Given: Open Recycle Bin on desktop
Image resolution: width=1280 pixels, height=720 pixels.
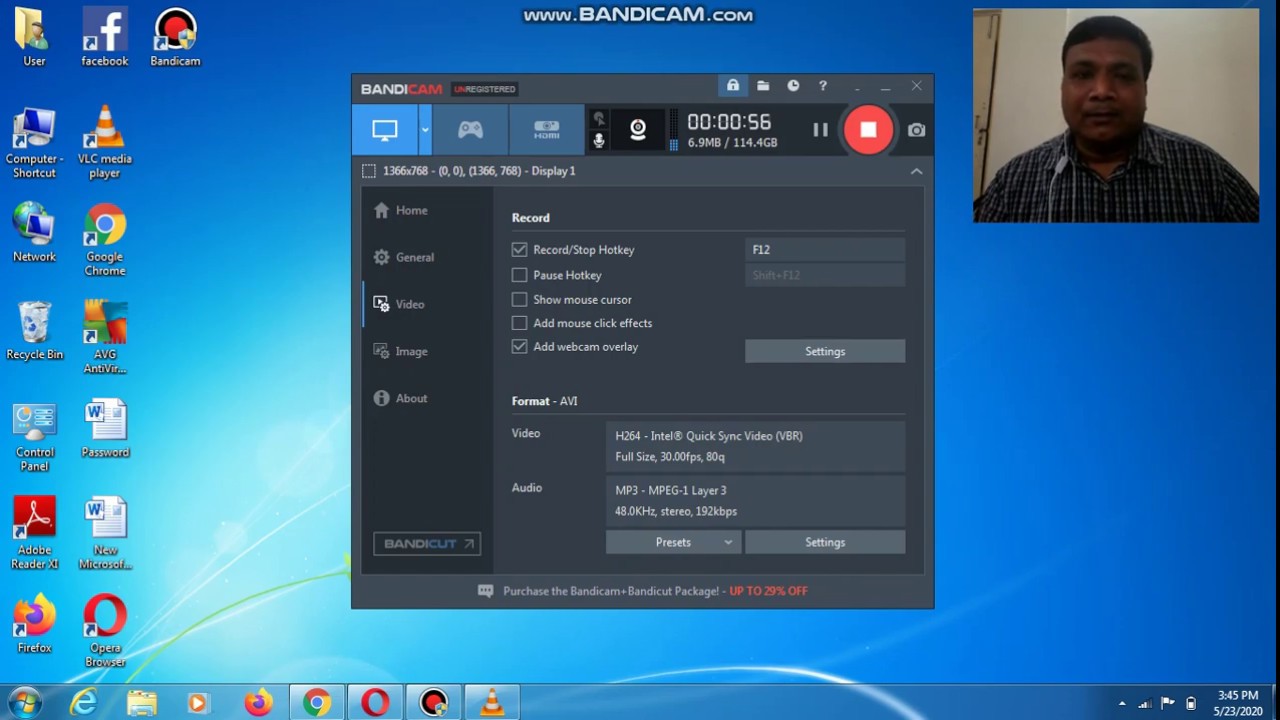Looking at the screenshot, I should click(x=34, y=331).
